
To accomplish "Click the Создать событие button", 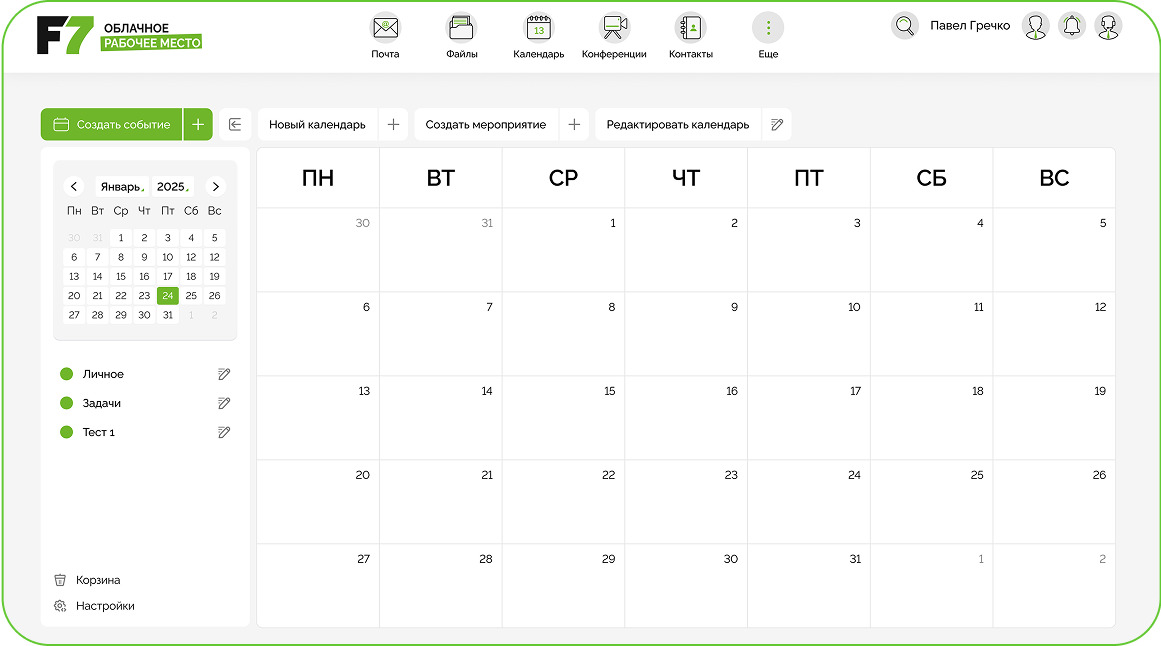I will click(x=111, y=124).
